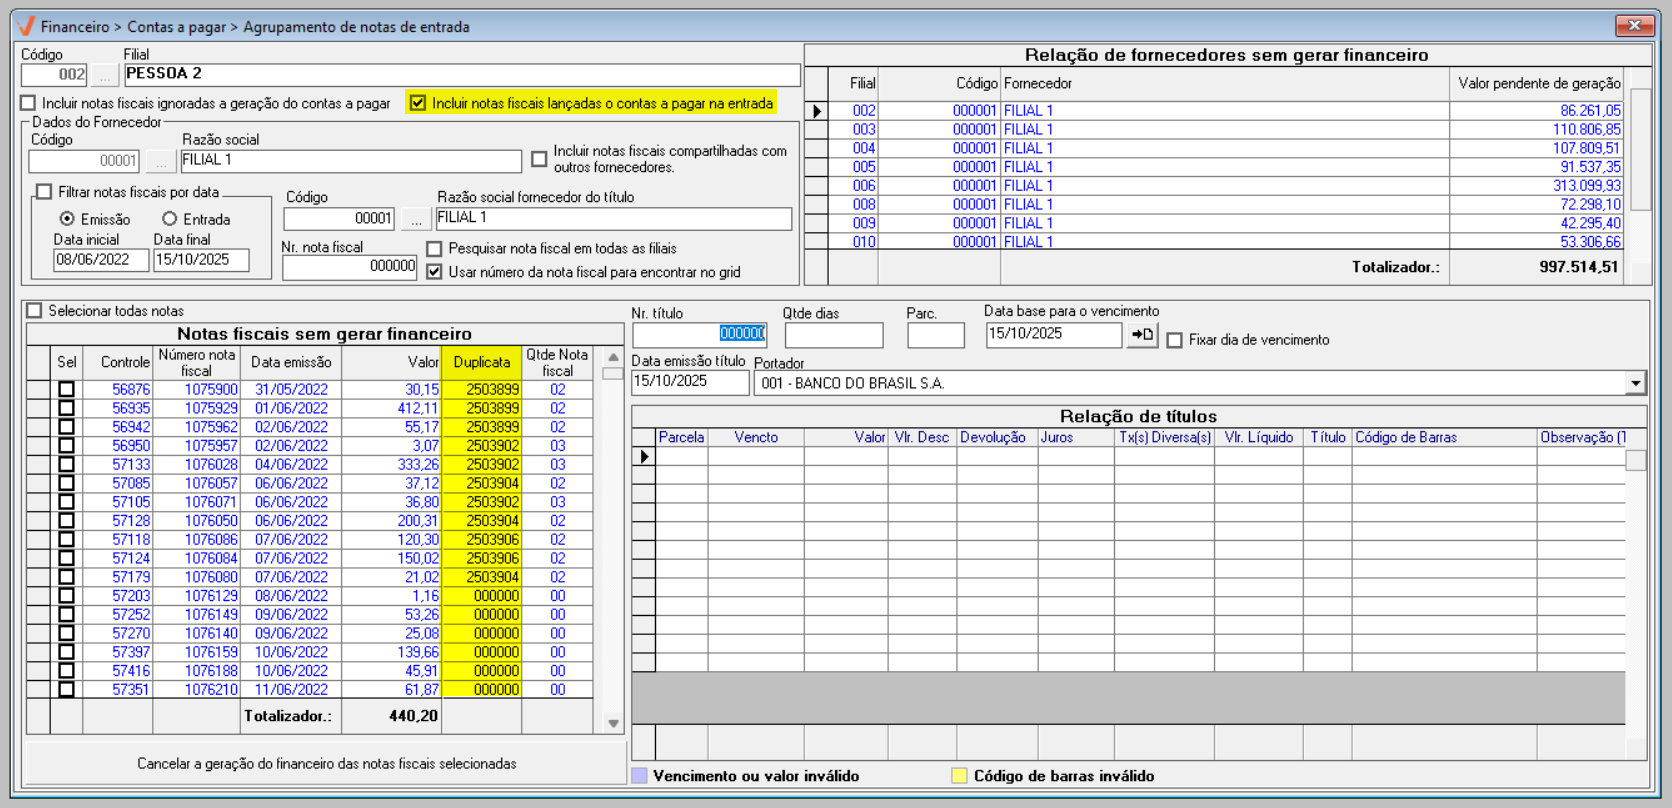
Task: Check Fixar dia de vencimento
Action: click(x=1175, y=340)
